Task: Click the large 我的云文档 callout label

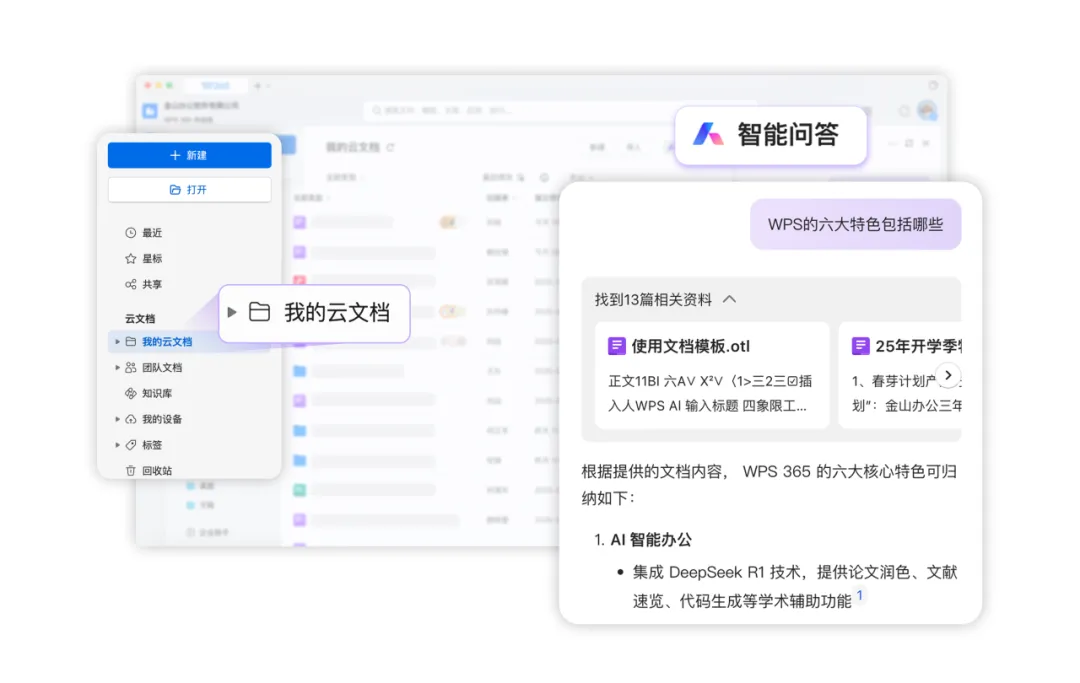Action: tap(338, 313)
